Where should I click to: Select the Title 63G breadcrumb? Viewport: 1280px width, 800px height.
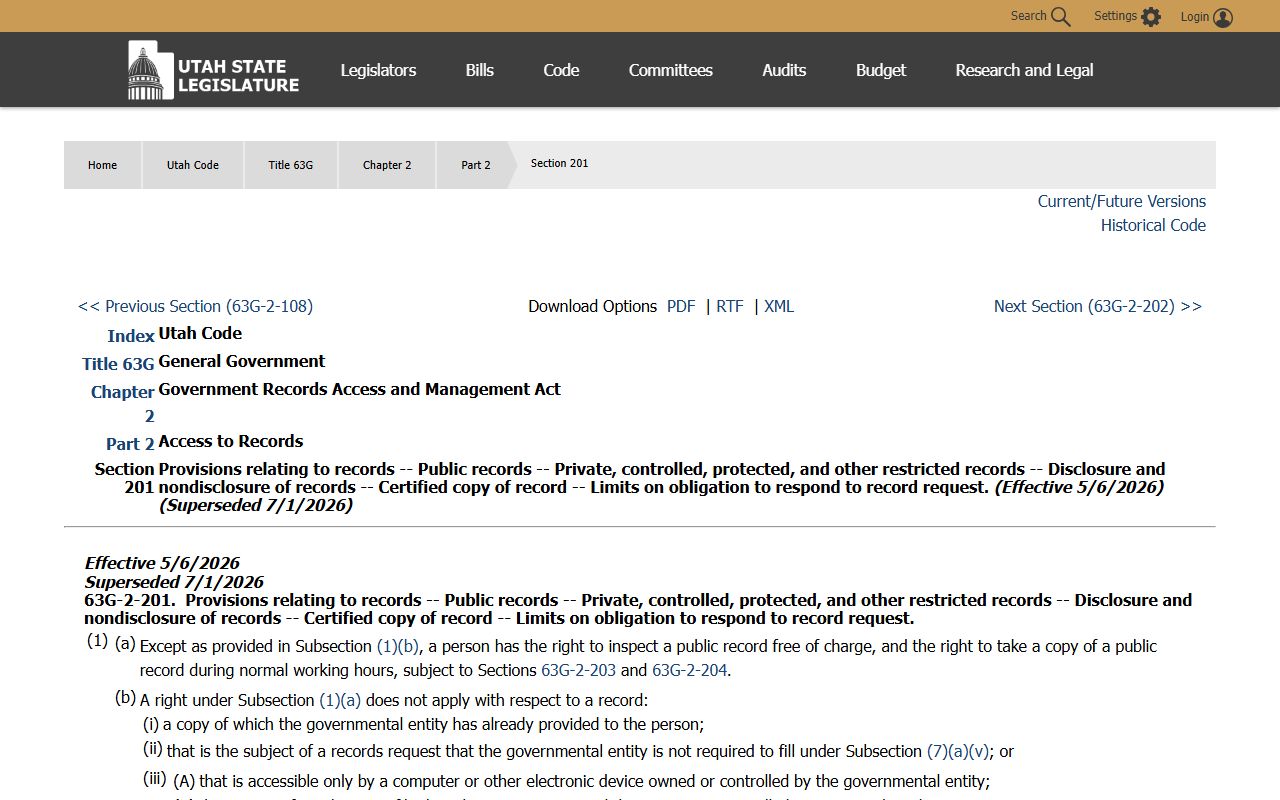[291, 165]
